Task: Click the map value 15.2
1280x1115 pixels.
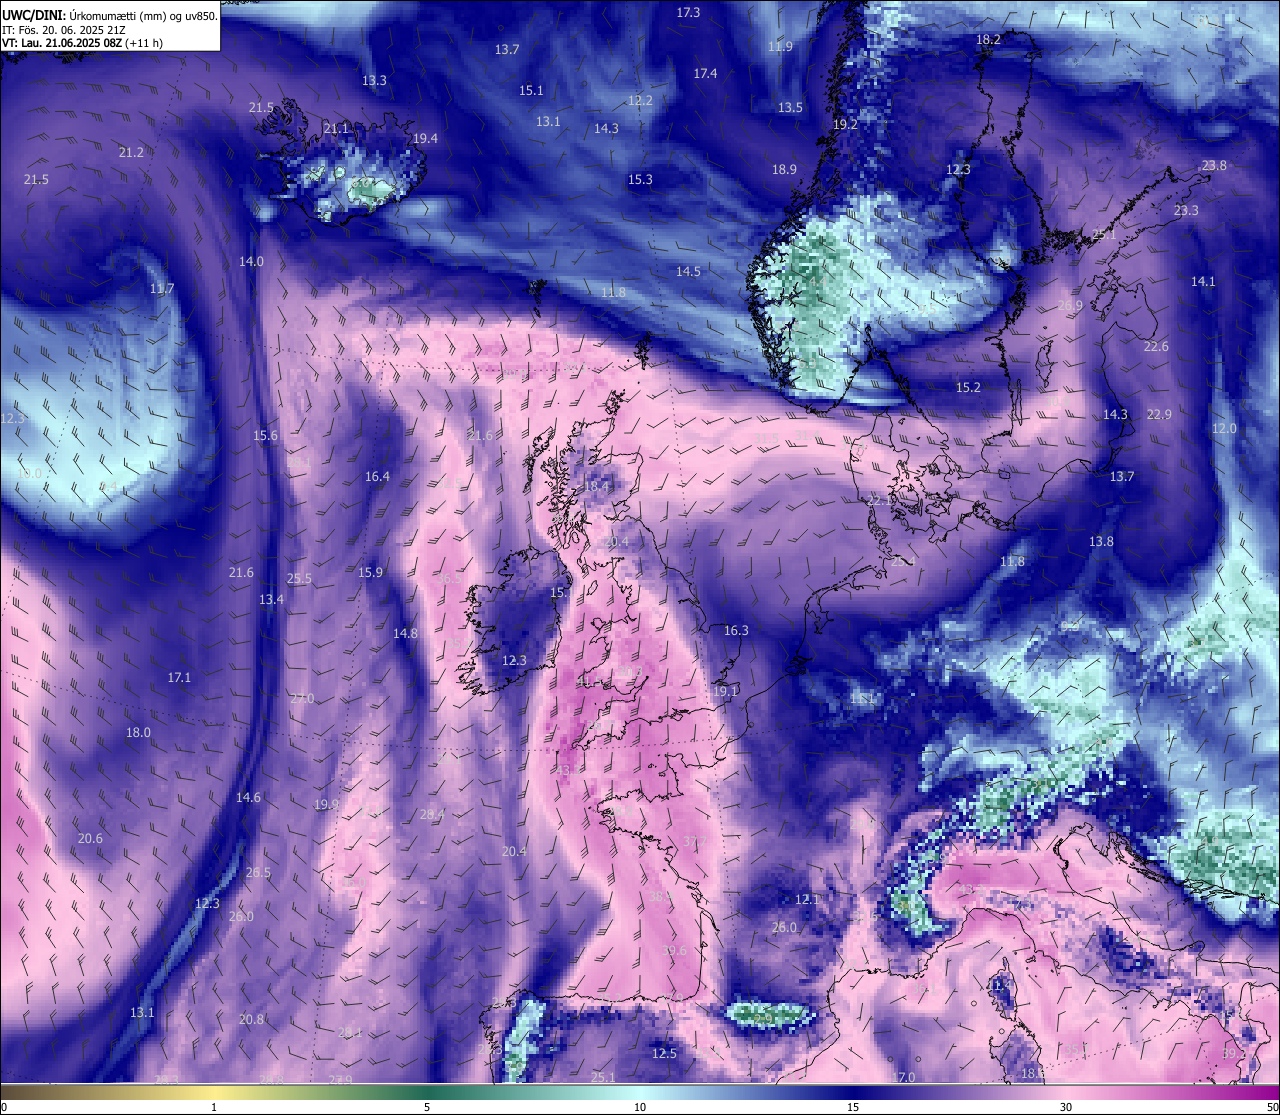Action: (968, 388)
